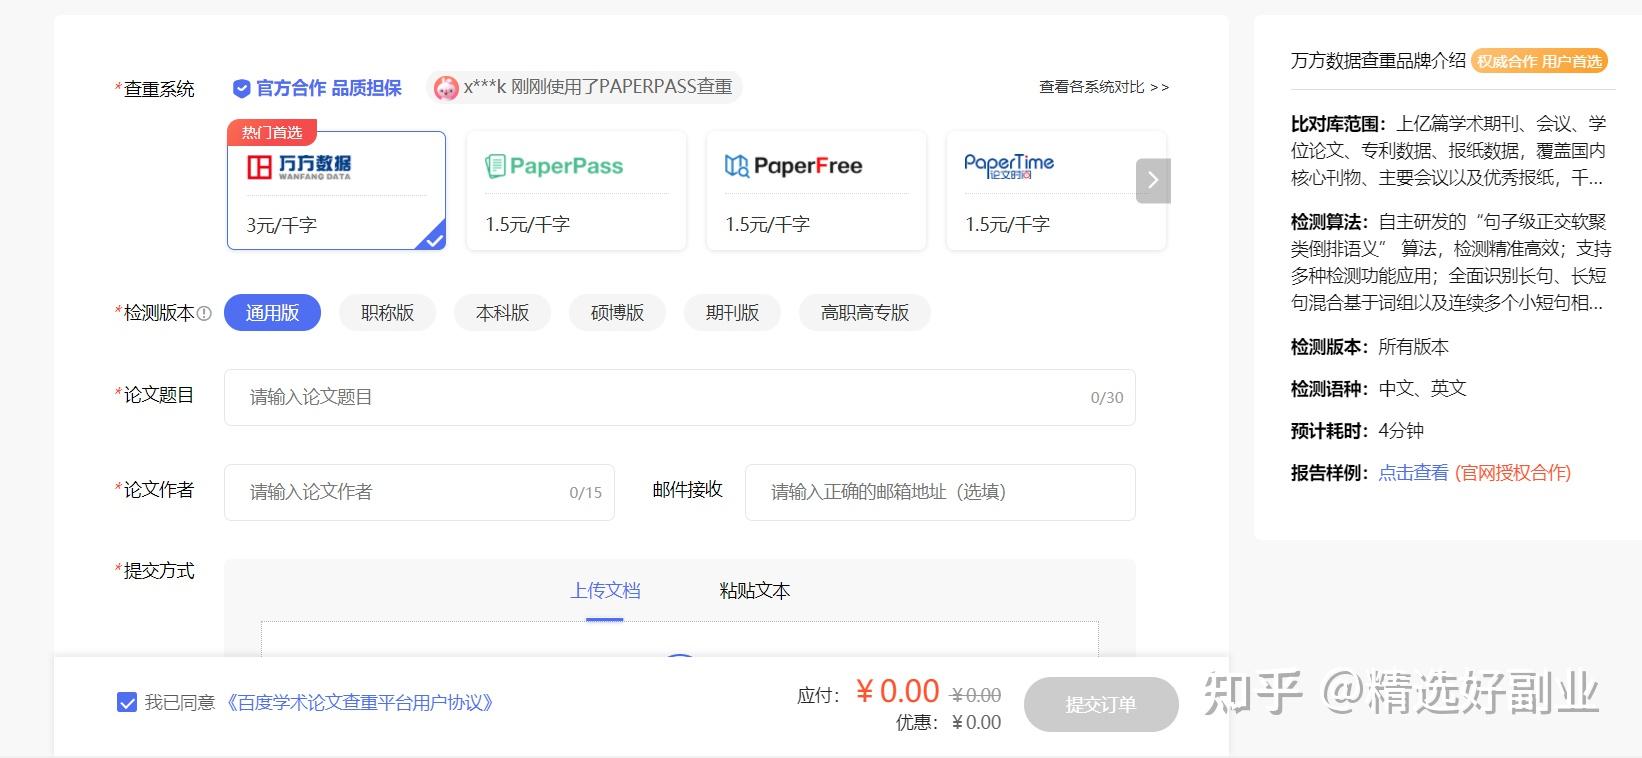Click the 预计耗时: 4分钟 text

click(1357, 431)
